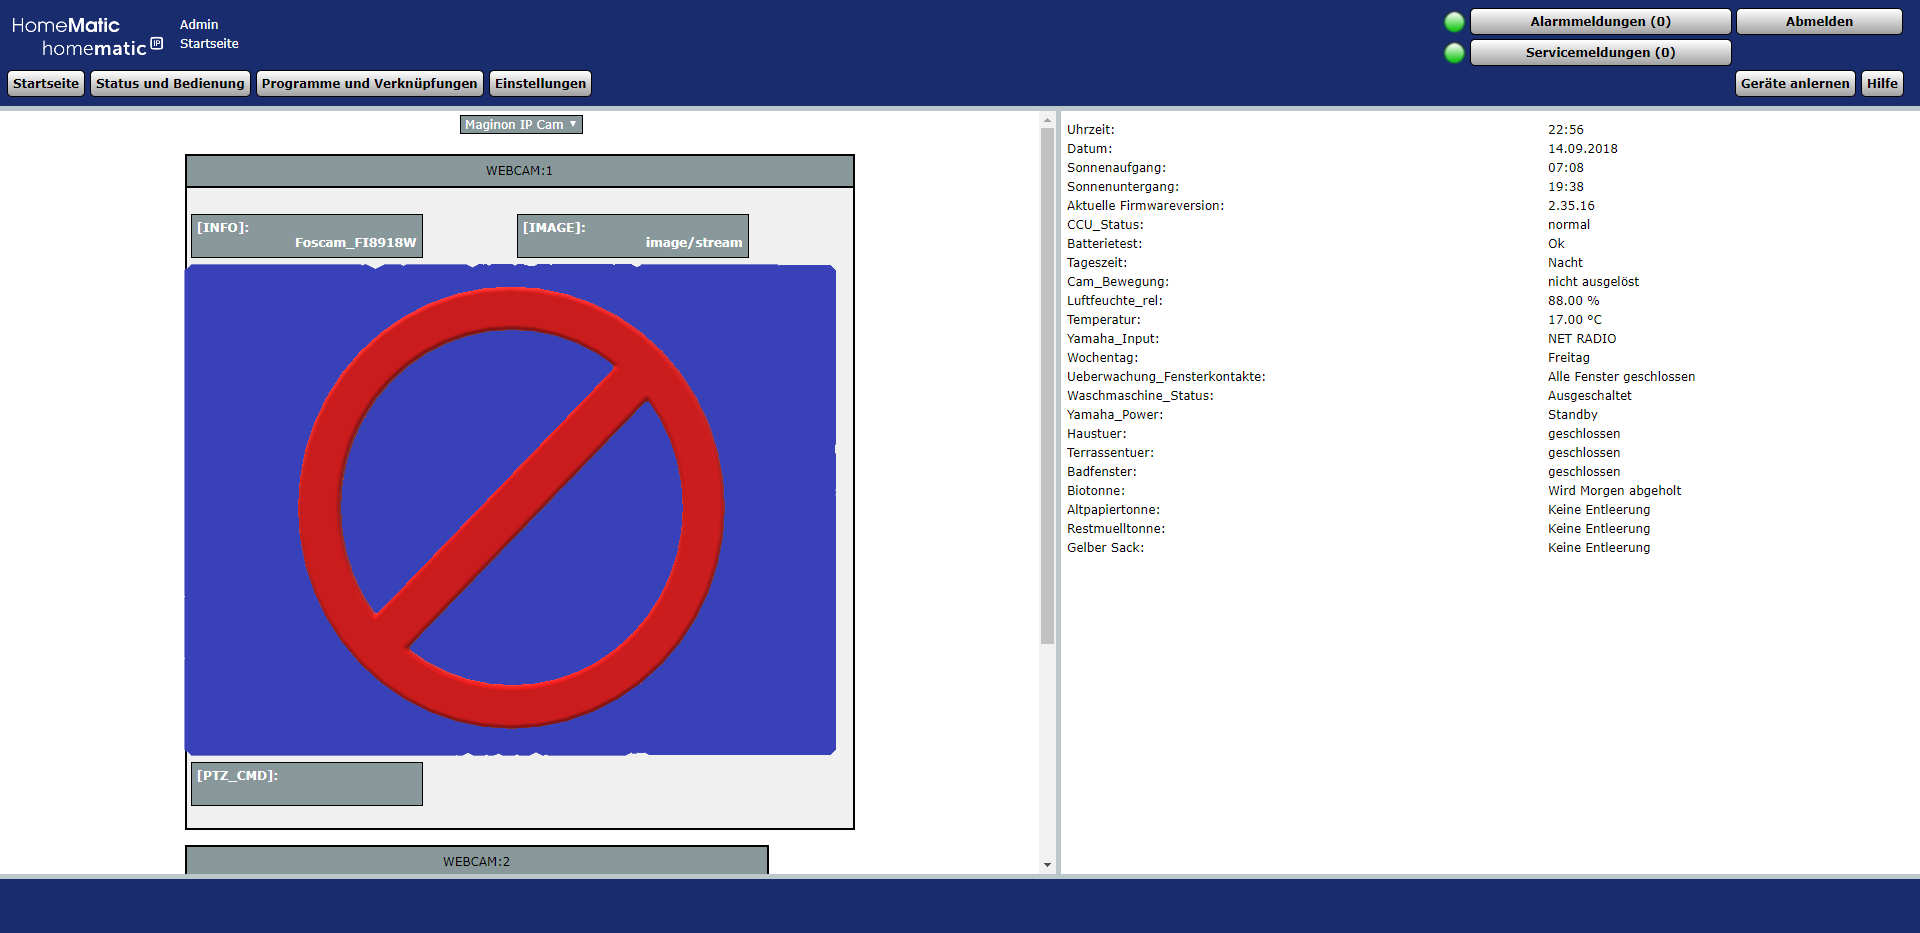Click the HomeMatic logo
The height and width of the screenshot is (933, 1920).
click(87, 36)
